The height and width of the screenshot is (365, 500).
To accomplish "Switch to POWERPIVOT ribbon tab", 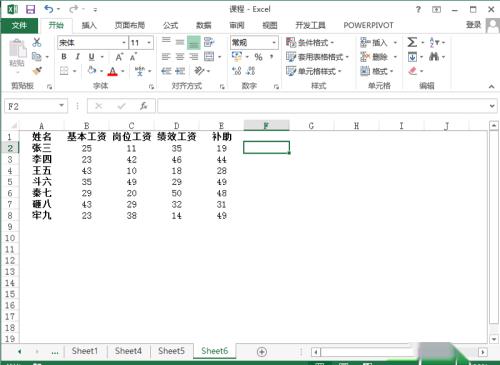I will click(368, 25).
